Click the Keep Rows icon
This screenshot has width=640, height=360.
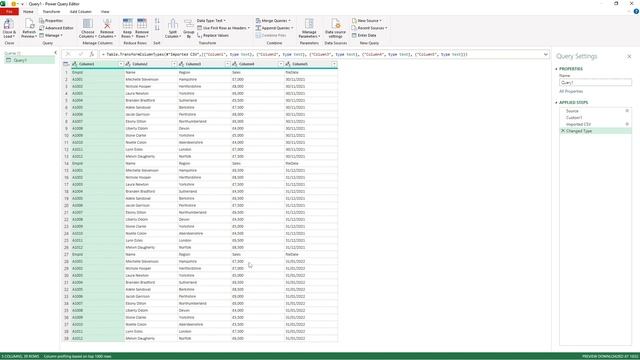[x=127, y=24]
